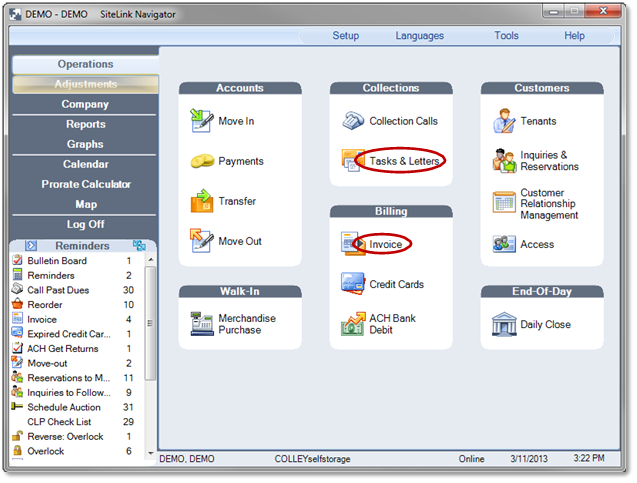Viewport: 637px width, 483px height.
Task: Click the Call Past Dues phone icon
Action: pyautogui.click(x=17, y=289)
